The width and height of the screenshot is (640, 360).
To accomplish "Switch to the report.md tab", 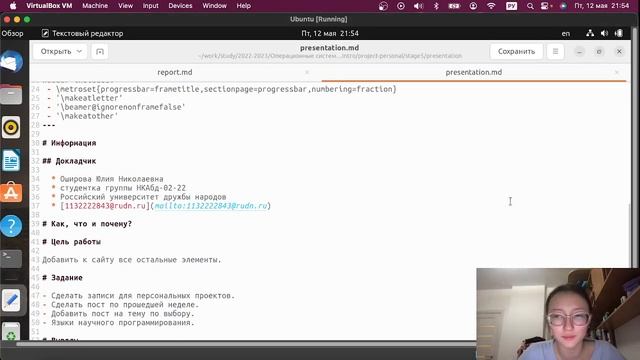I will [x=175, y=72].
